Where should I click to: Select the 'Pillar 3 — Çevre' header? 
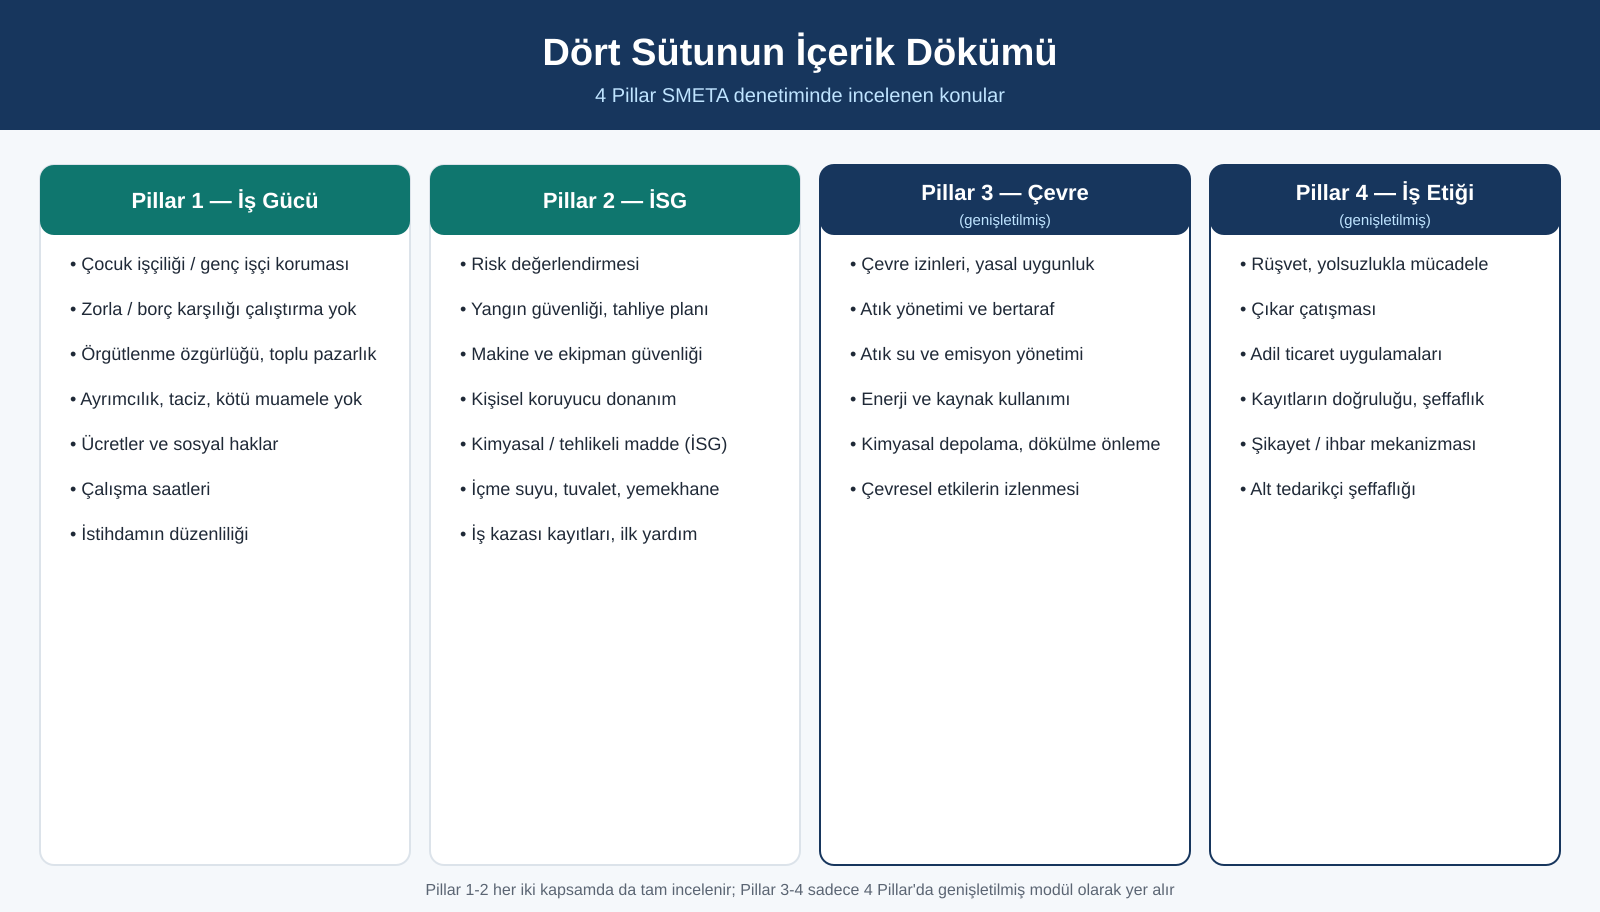point(1005,200)
